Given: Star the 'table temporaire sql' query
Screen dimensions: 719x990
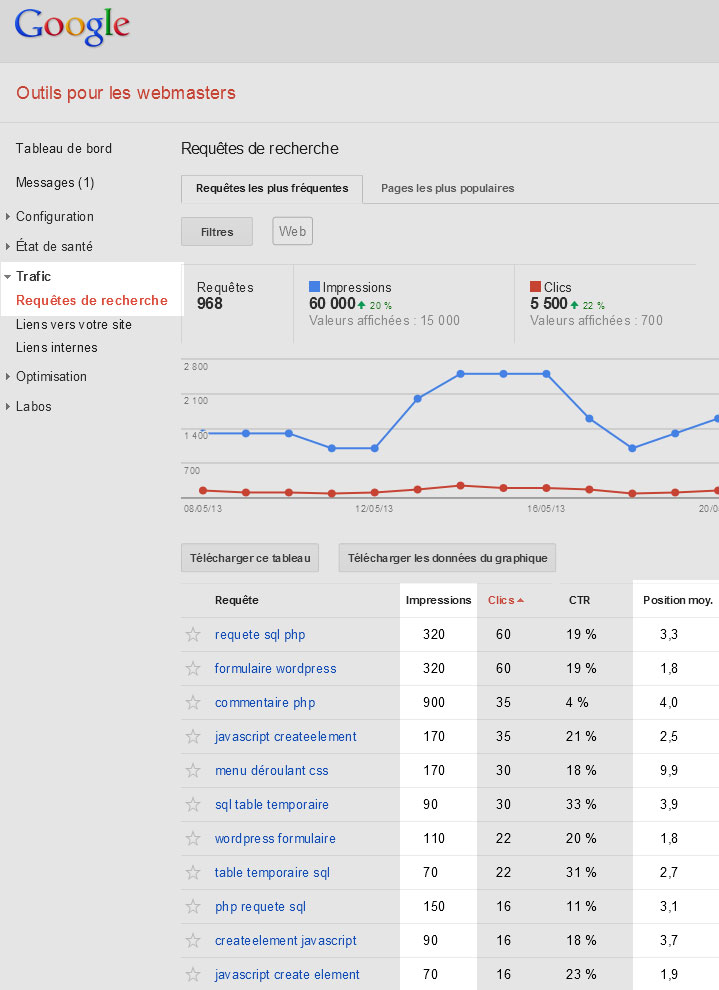Looking at the screenshot, I should pos(193,873).
